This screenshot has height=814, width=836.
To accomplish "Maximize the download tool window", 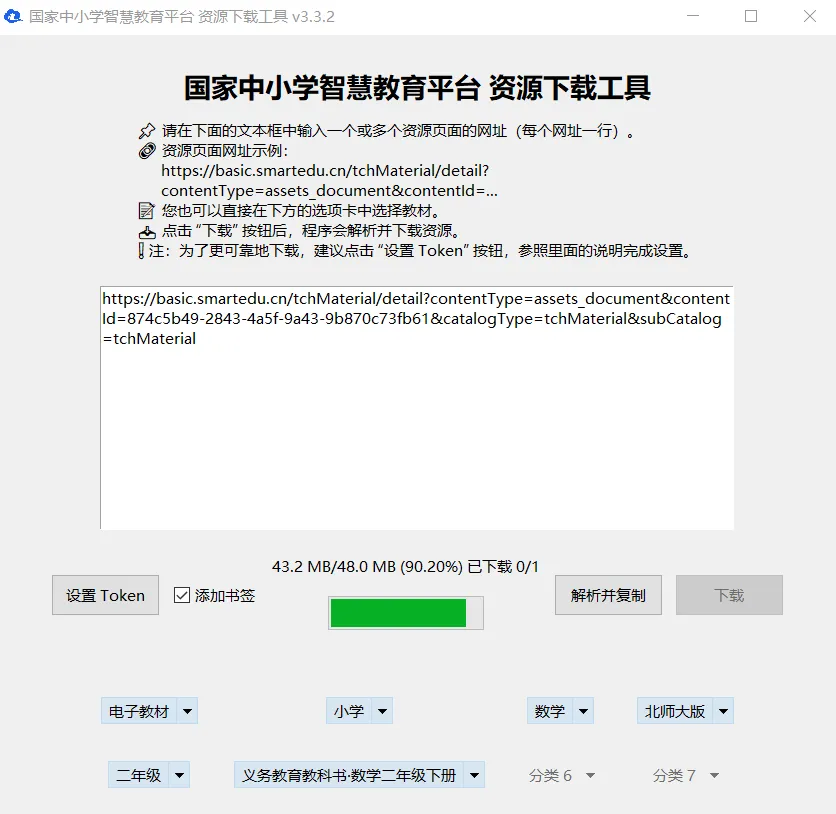I will pos(751,17).
